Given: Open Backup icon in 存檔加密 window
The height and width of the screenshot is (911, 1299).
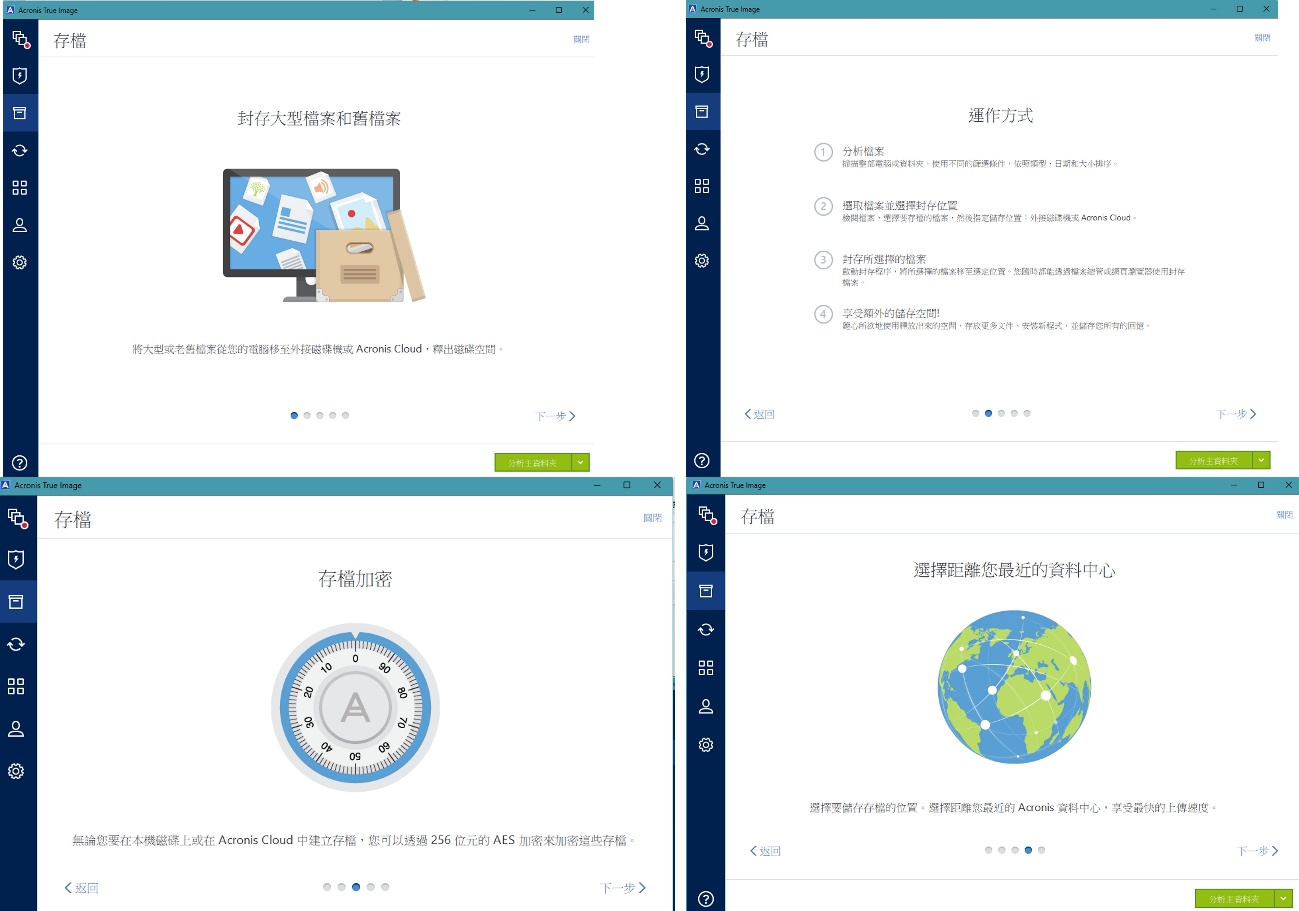Looking at the screenshot, I should [x=17, y=517].
